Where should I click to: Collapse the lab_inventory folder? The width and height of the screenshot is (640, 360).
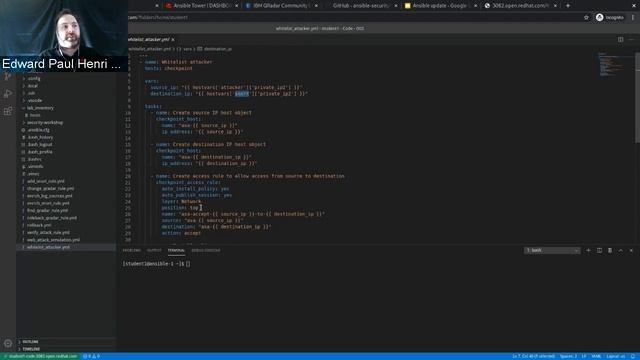click(40, 108)
